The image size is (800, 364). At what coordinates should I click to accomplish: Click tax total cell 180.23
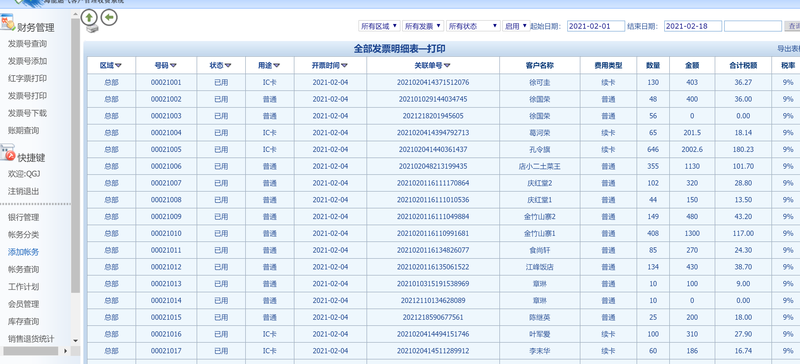coord(743,150)
